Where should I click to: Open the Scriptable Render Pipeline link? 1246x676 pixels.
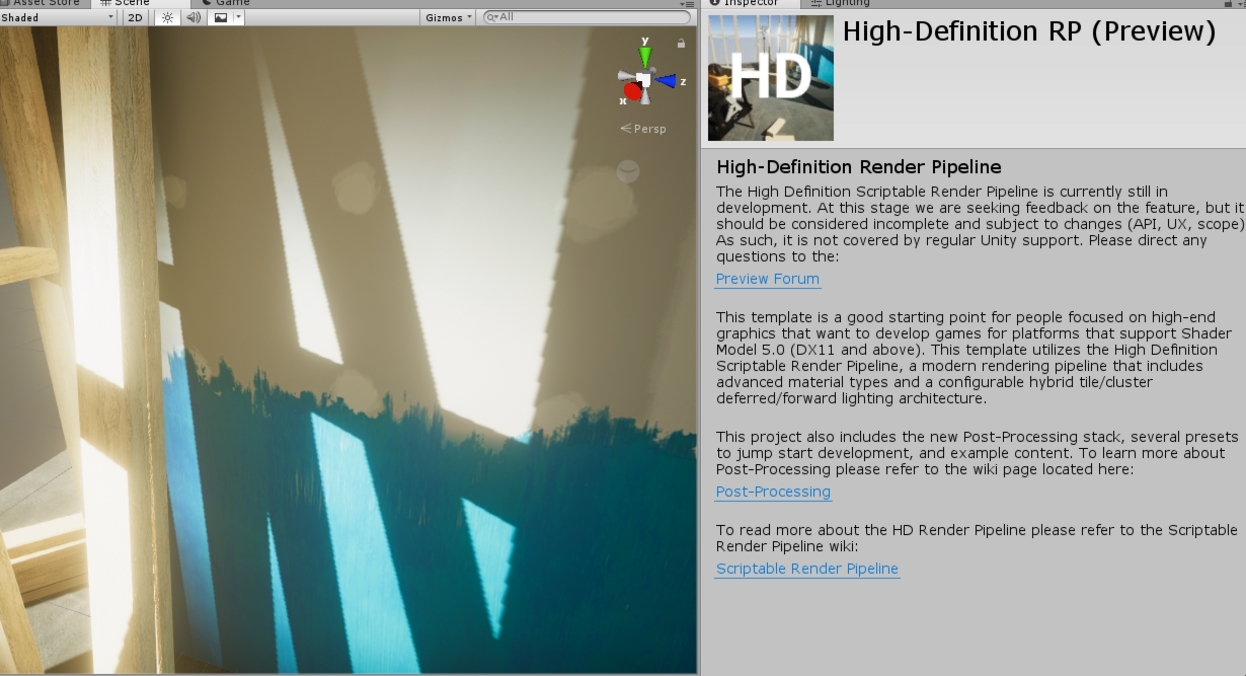(807, 569)
